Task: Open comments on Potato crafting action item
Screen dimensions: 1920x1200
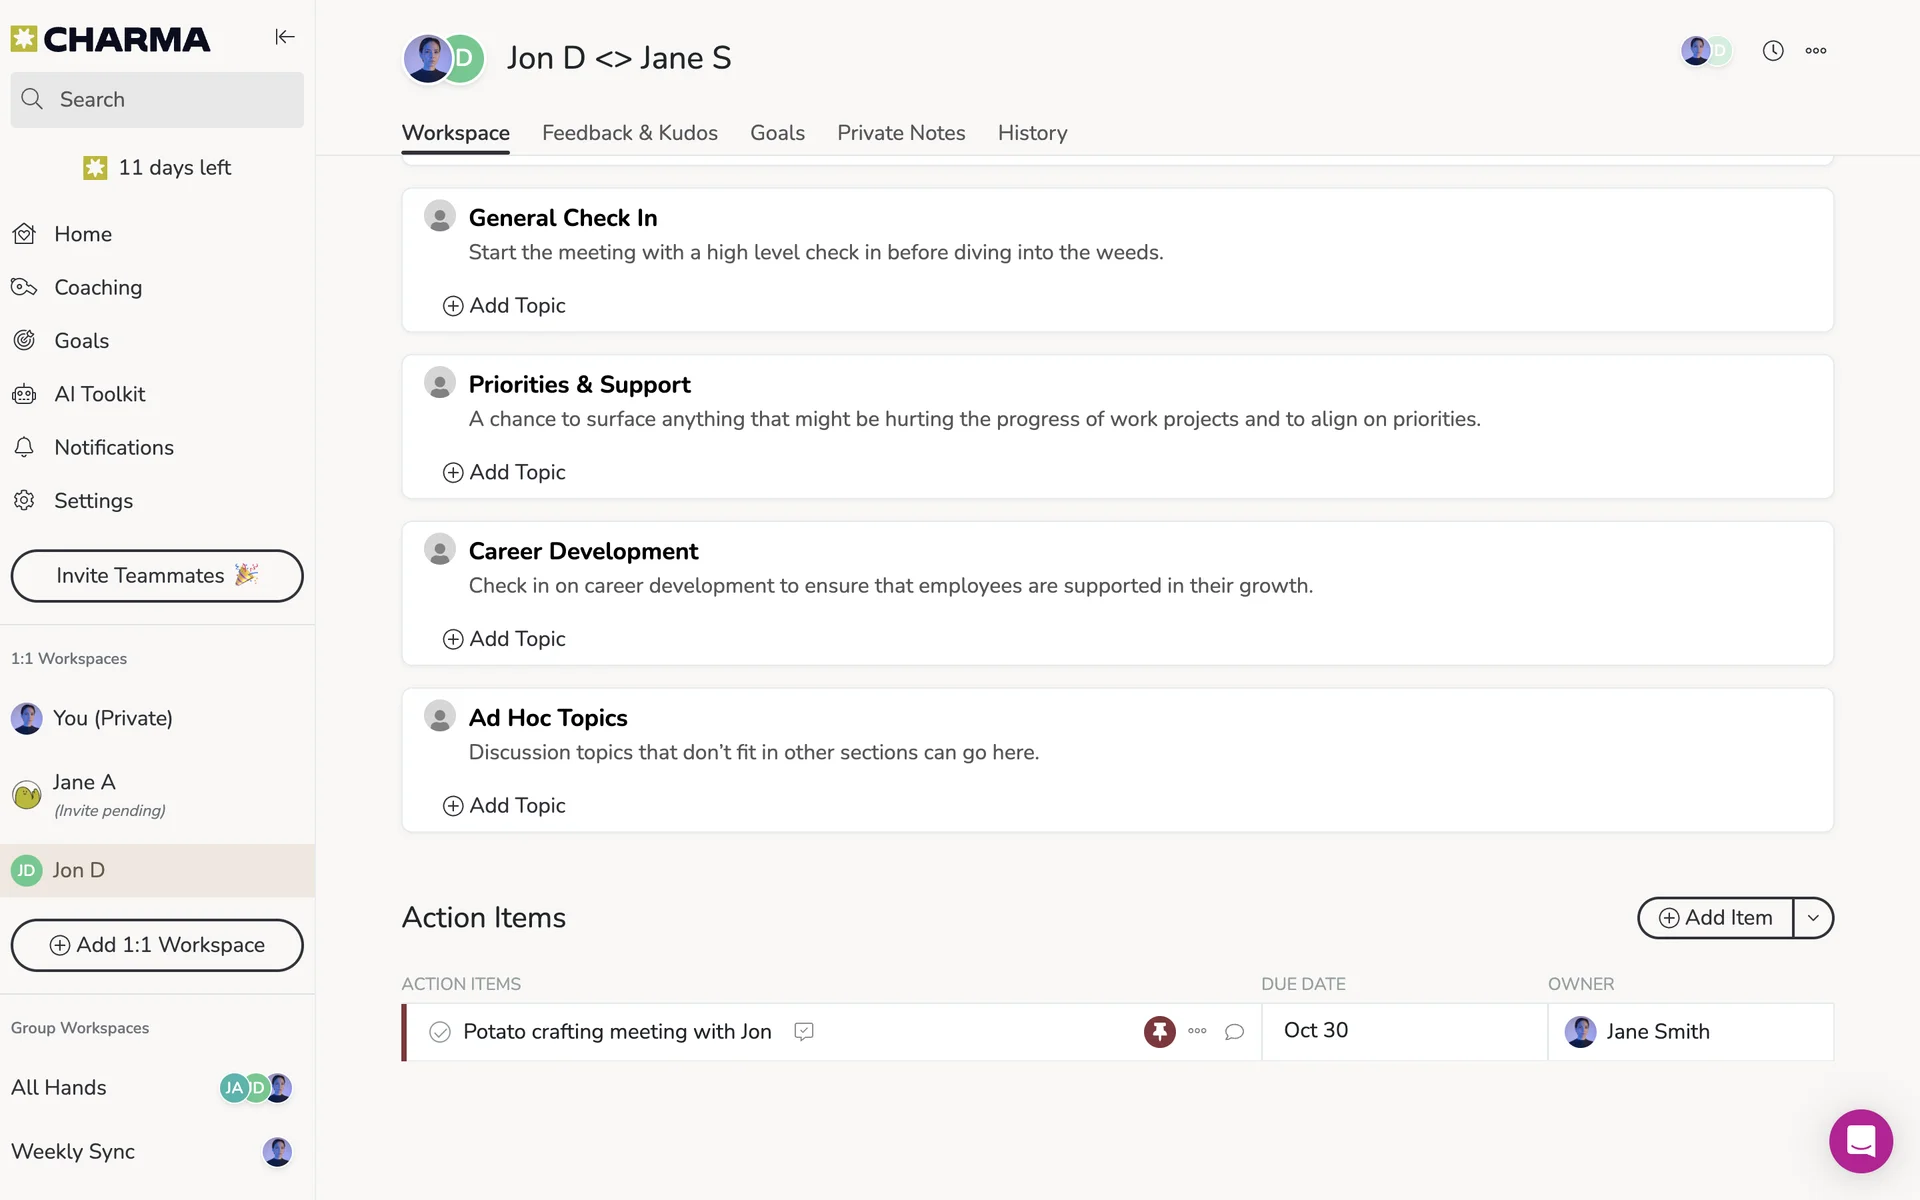Action: point(1234,1031)
